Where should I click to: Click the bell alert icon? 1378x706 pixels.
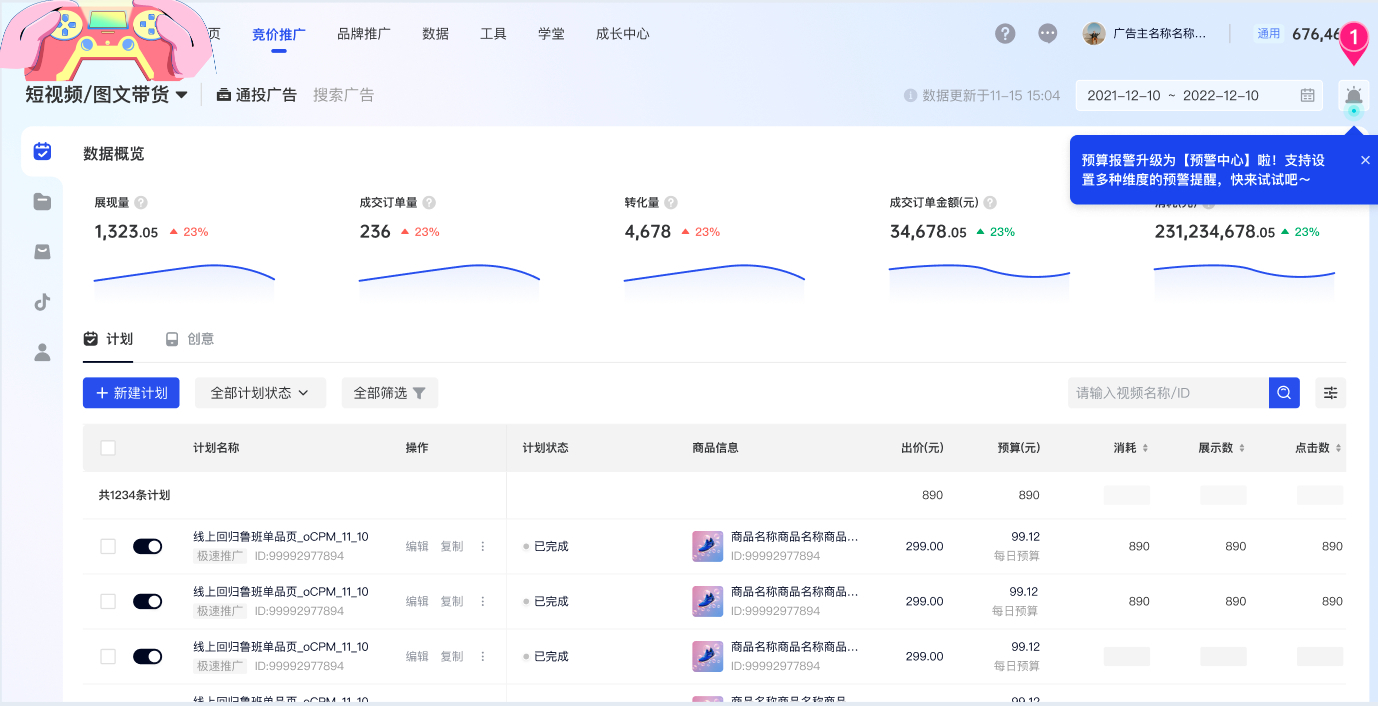1353,96
